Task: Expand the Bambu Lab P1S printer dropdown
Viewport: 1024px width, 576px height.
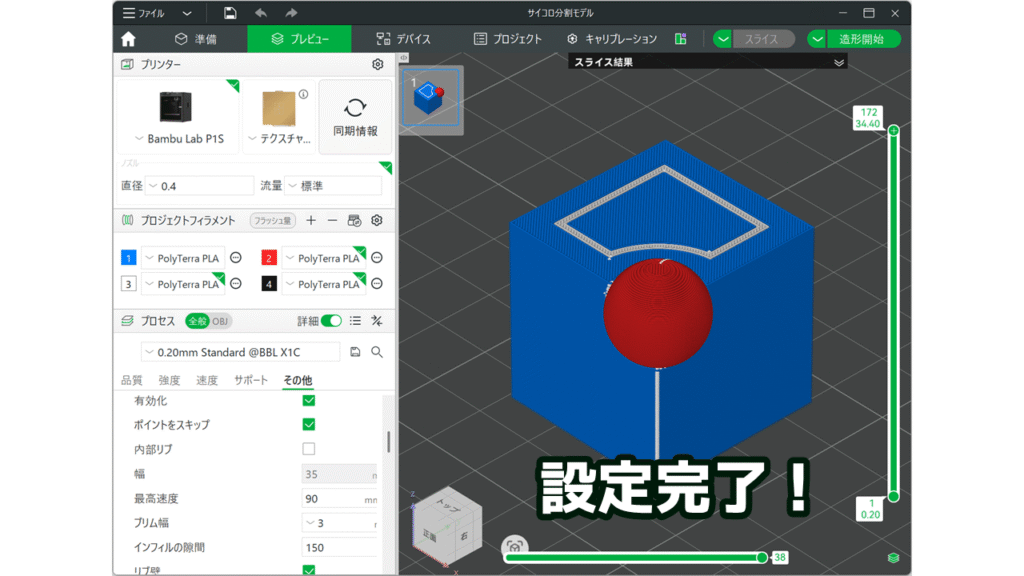Action: (178, 139)
